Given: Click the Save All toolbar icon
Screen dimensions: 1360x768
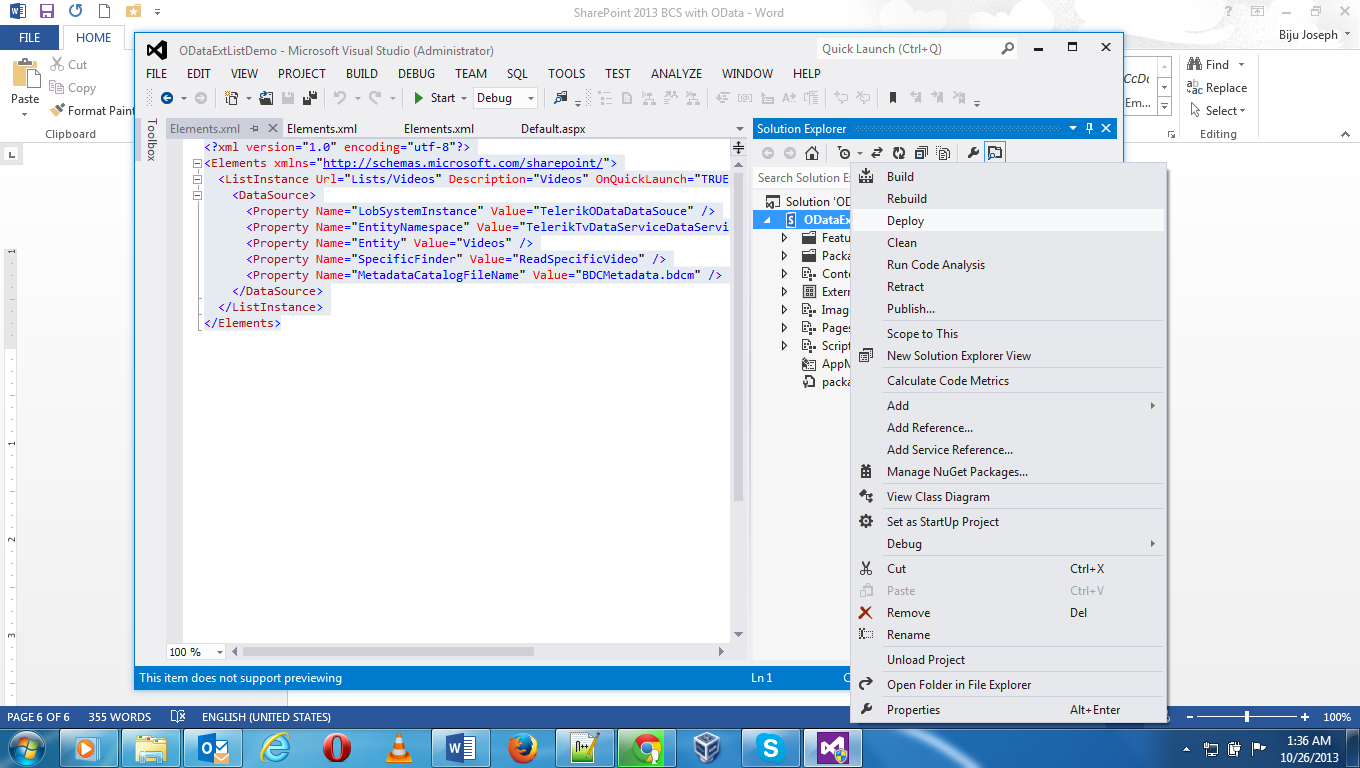Looking at the screenshot, I should pos(310,98).
